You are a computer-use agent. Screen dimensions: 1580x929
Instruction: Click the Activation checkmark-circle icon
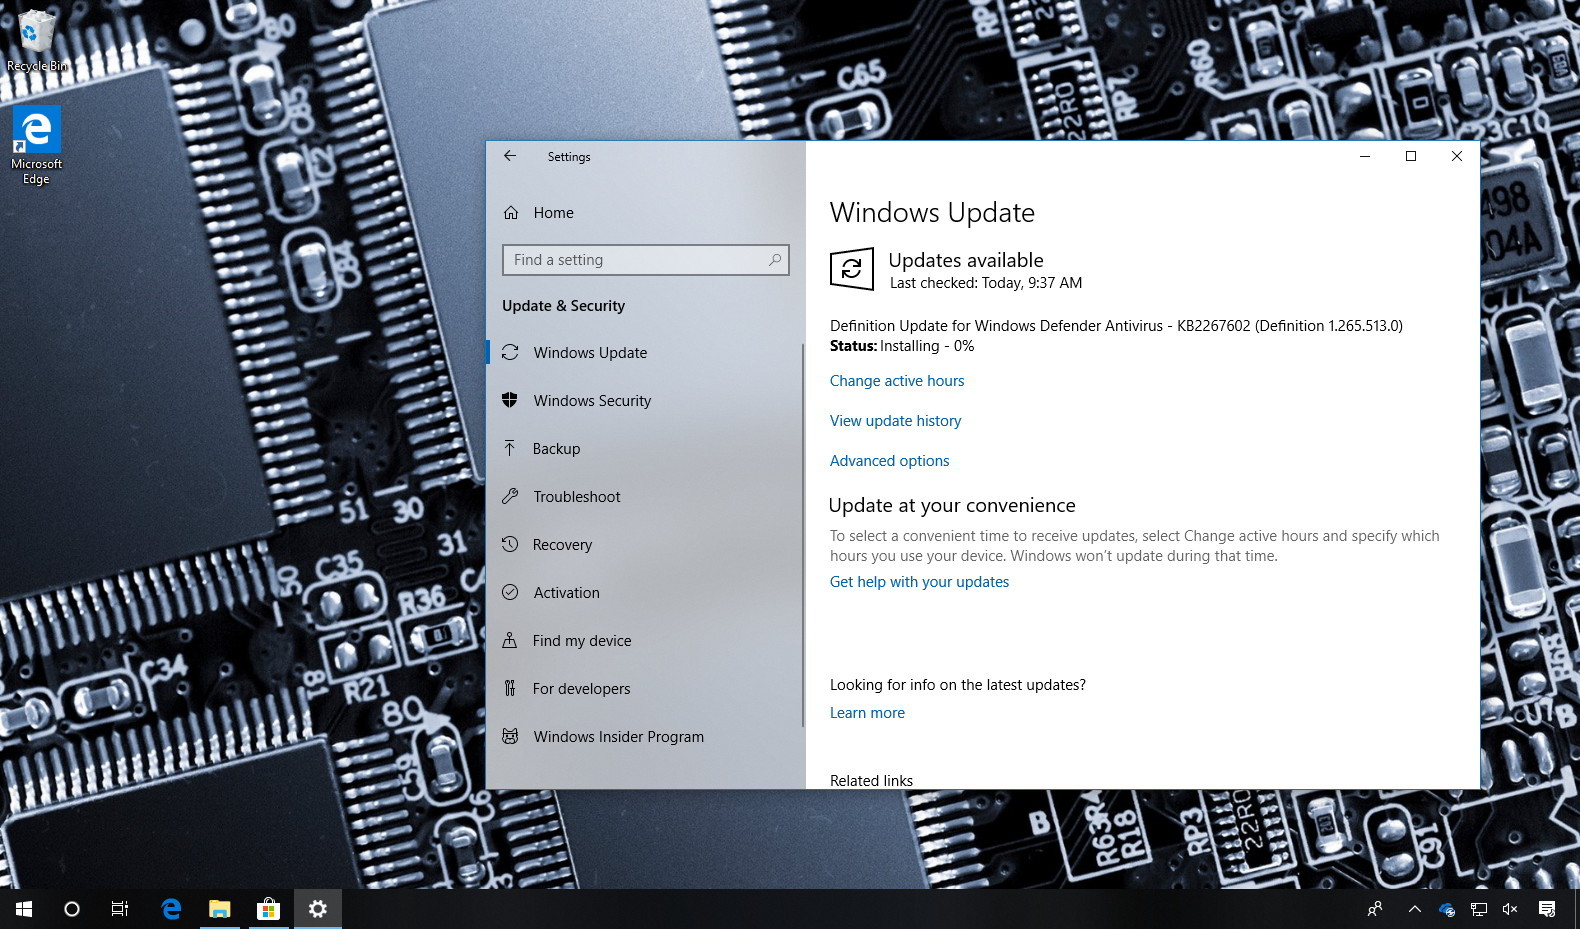point(510,592)
